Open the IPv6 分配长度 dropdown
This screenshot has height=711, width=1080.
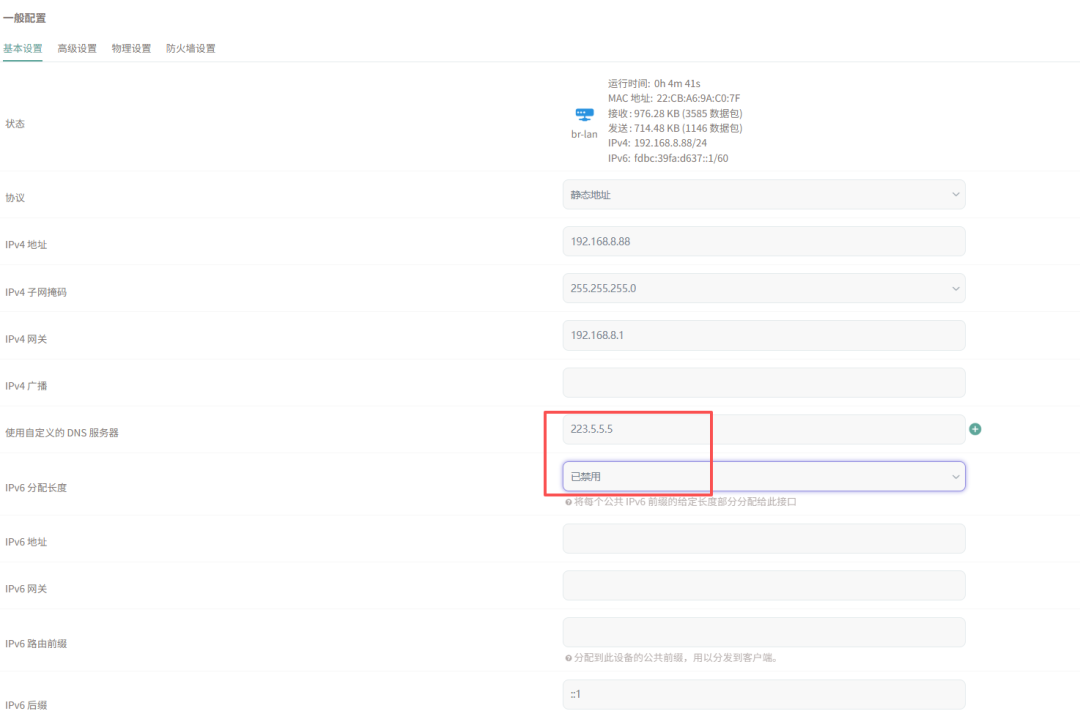[763, 477]
